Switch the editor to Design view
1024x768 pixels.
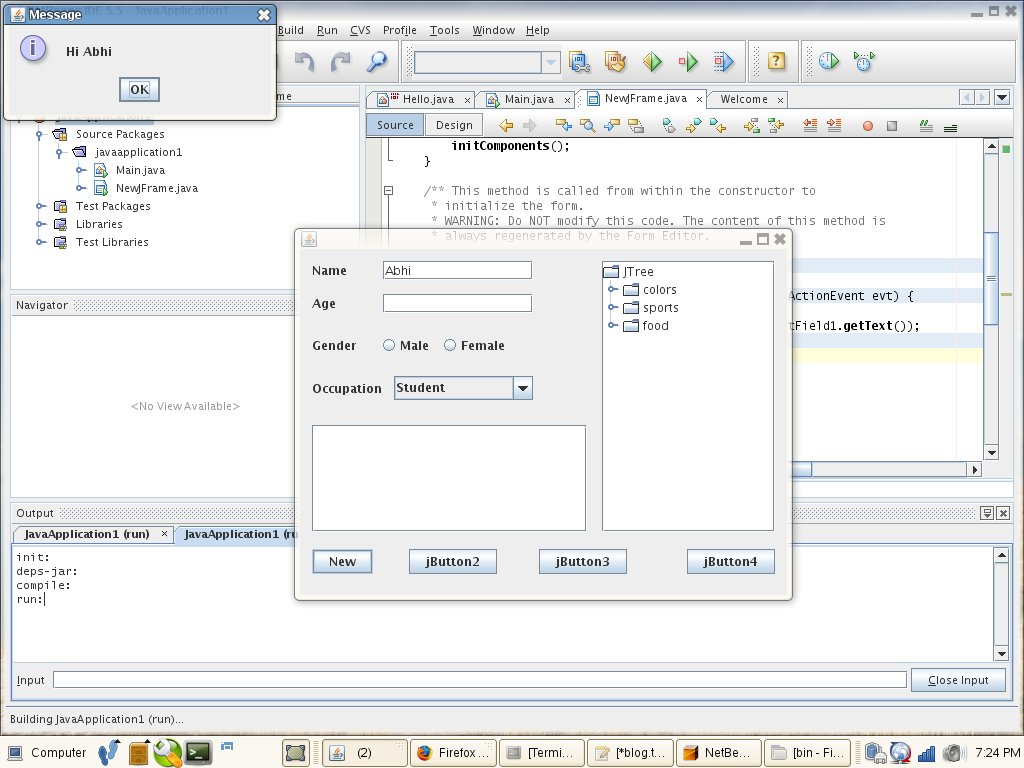pyautogui.click(x=454, y=125)
